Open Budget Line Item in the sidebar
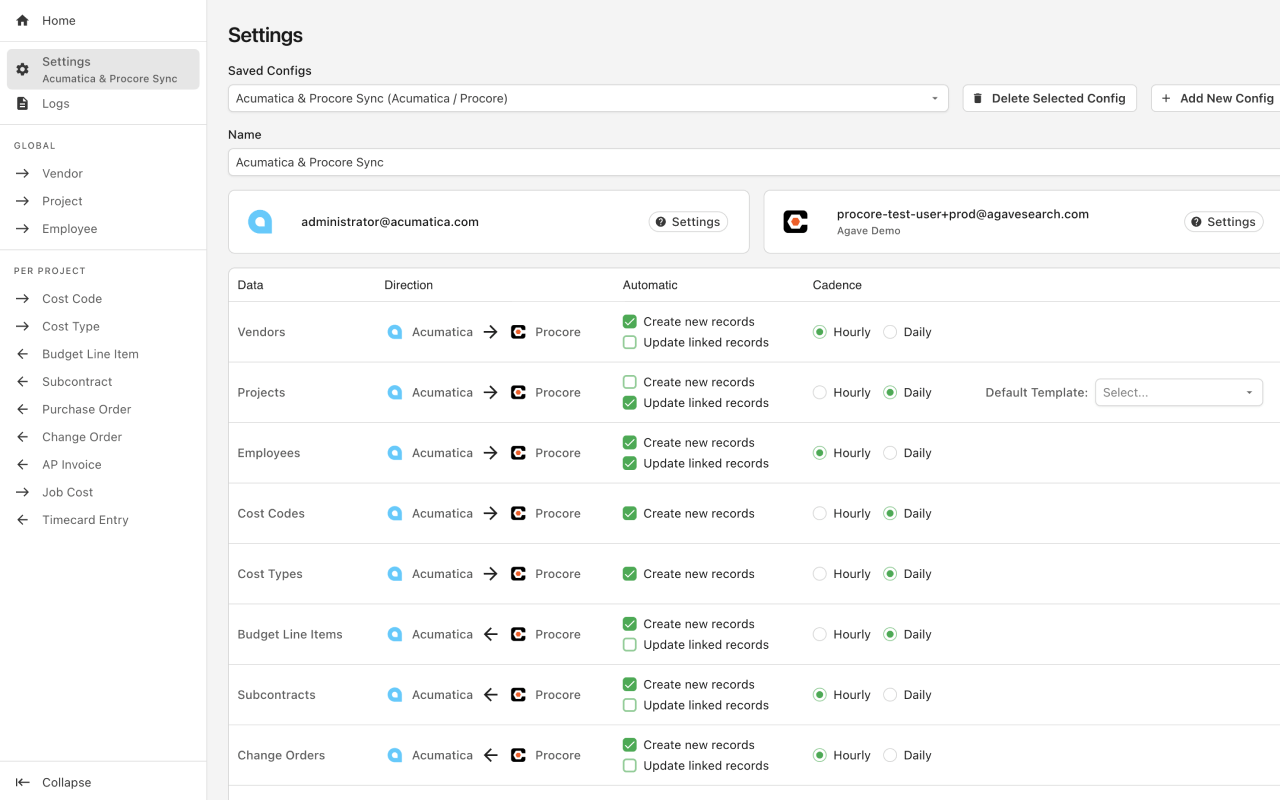The image size is (1280, 800). click(103, 354)
